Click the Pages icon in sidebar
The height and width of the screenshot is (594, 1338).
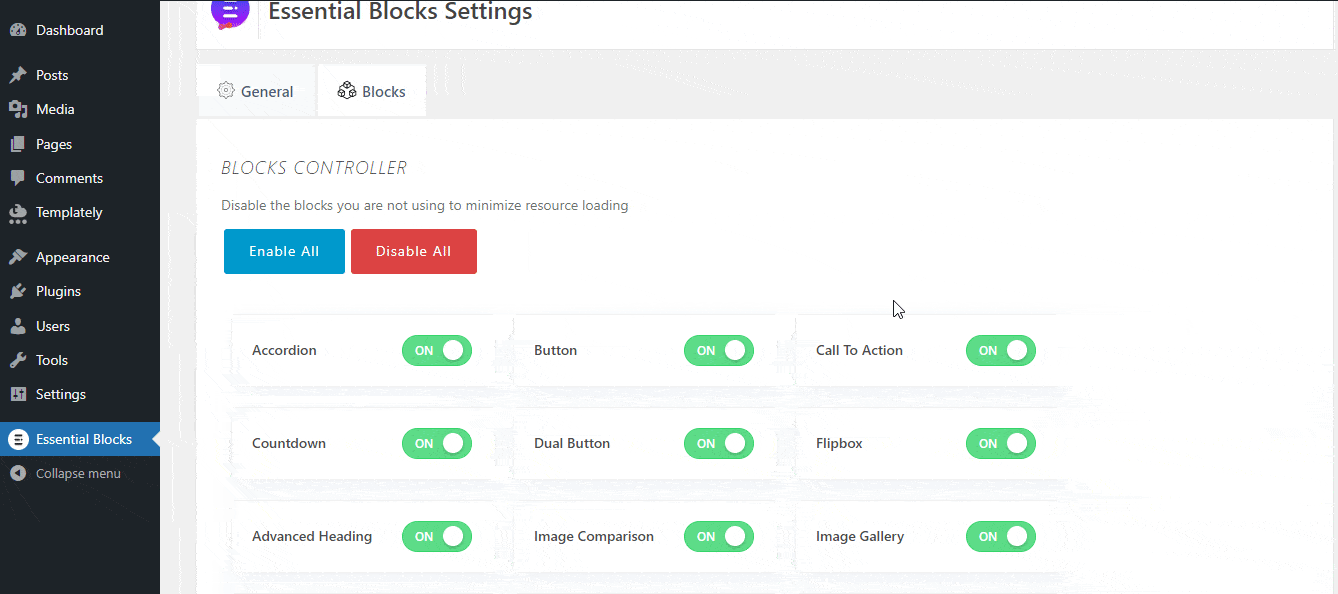[x=17, y=144]
